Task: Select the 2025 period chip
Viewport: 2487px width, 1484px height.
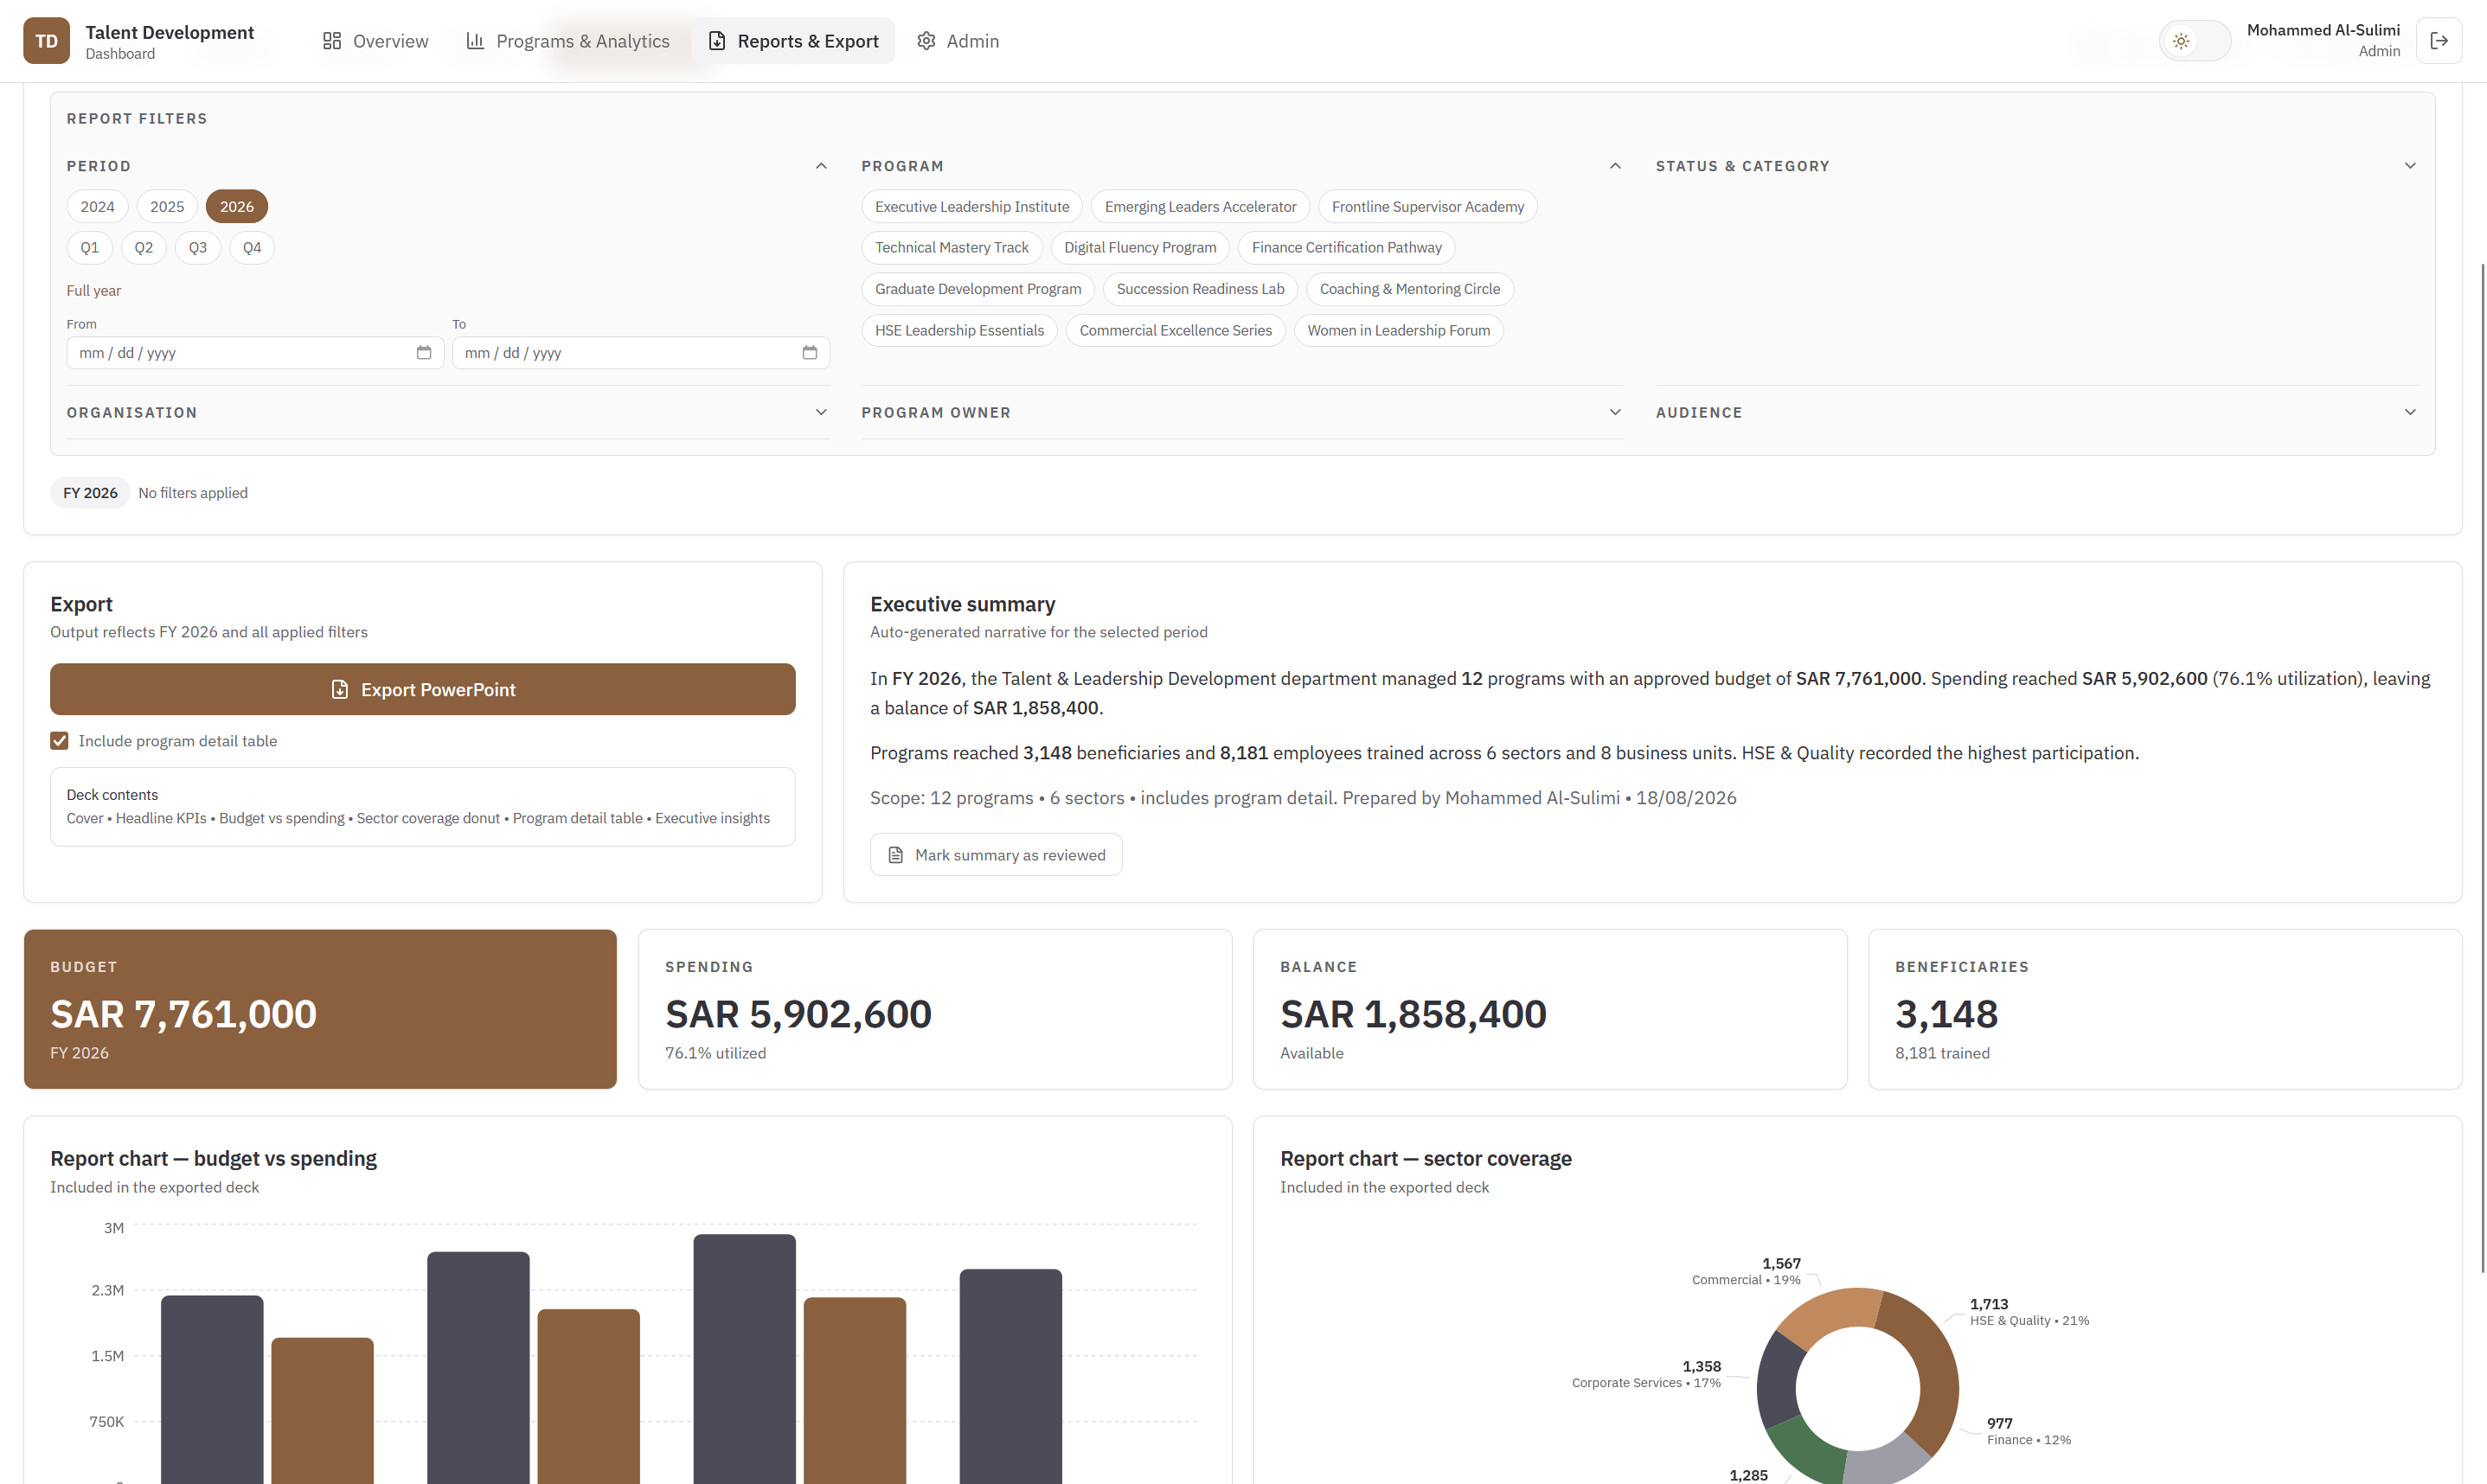Action: click(167, 207)
